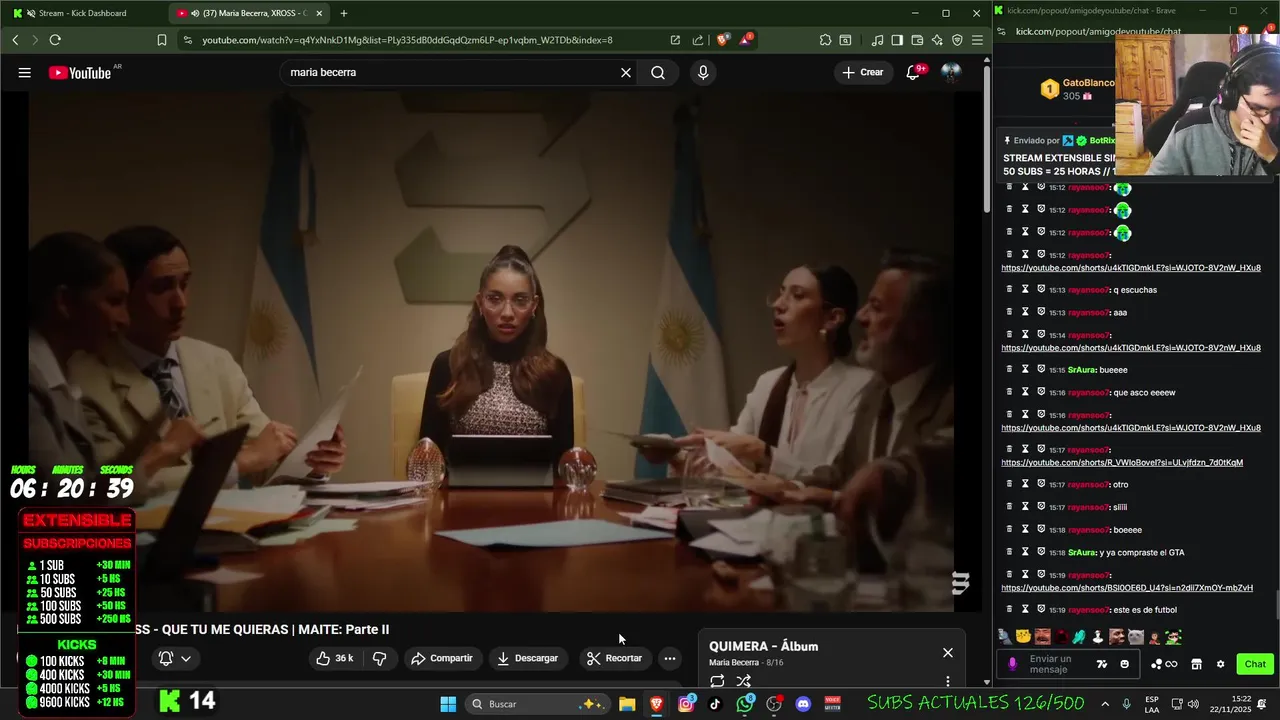Send message with green Chat button
Viewport: 1280px width, 720px height.
pyautogui.click(x=1255, y=664)
